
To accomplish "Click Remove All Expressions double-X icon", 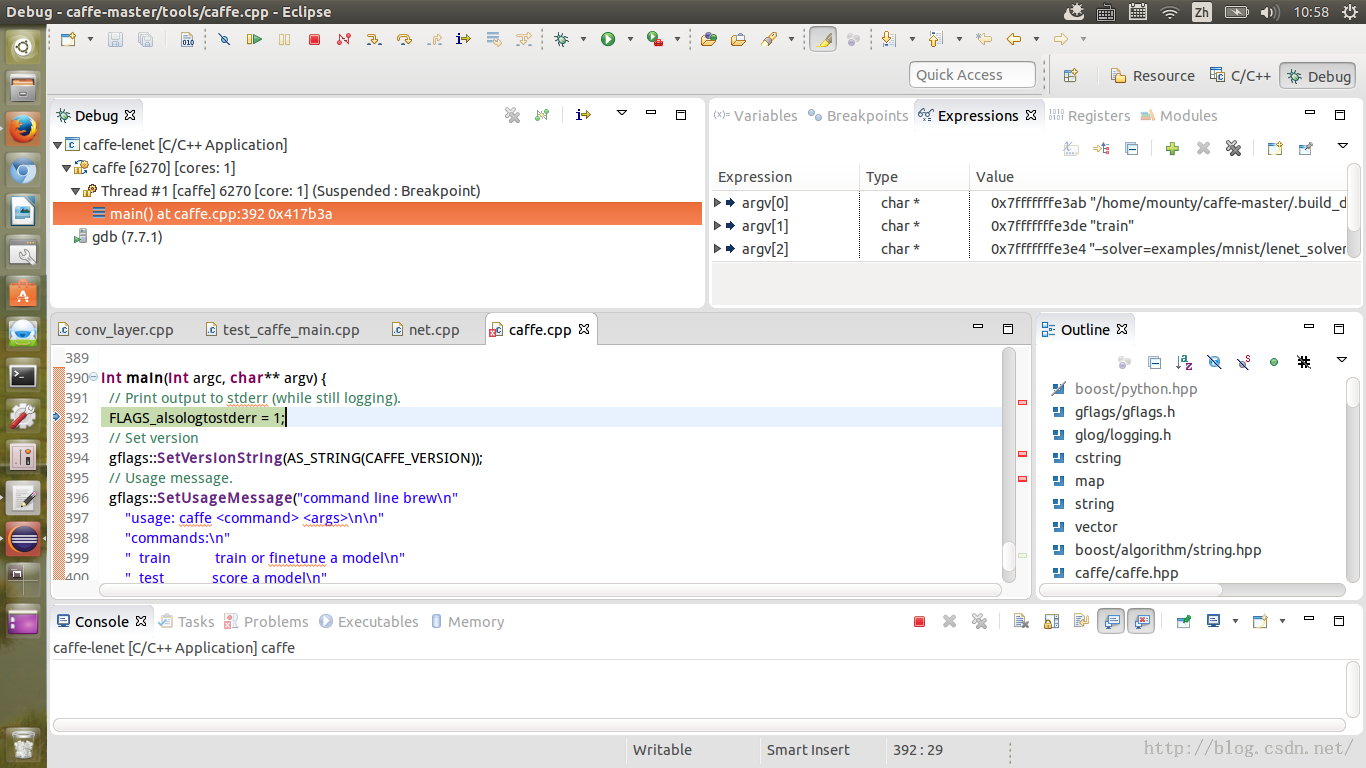I will (x=1233, y=148).
